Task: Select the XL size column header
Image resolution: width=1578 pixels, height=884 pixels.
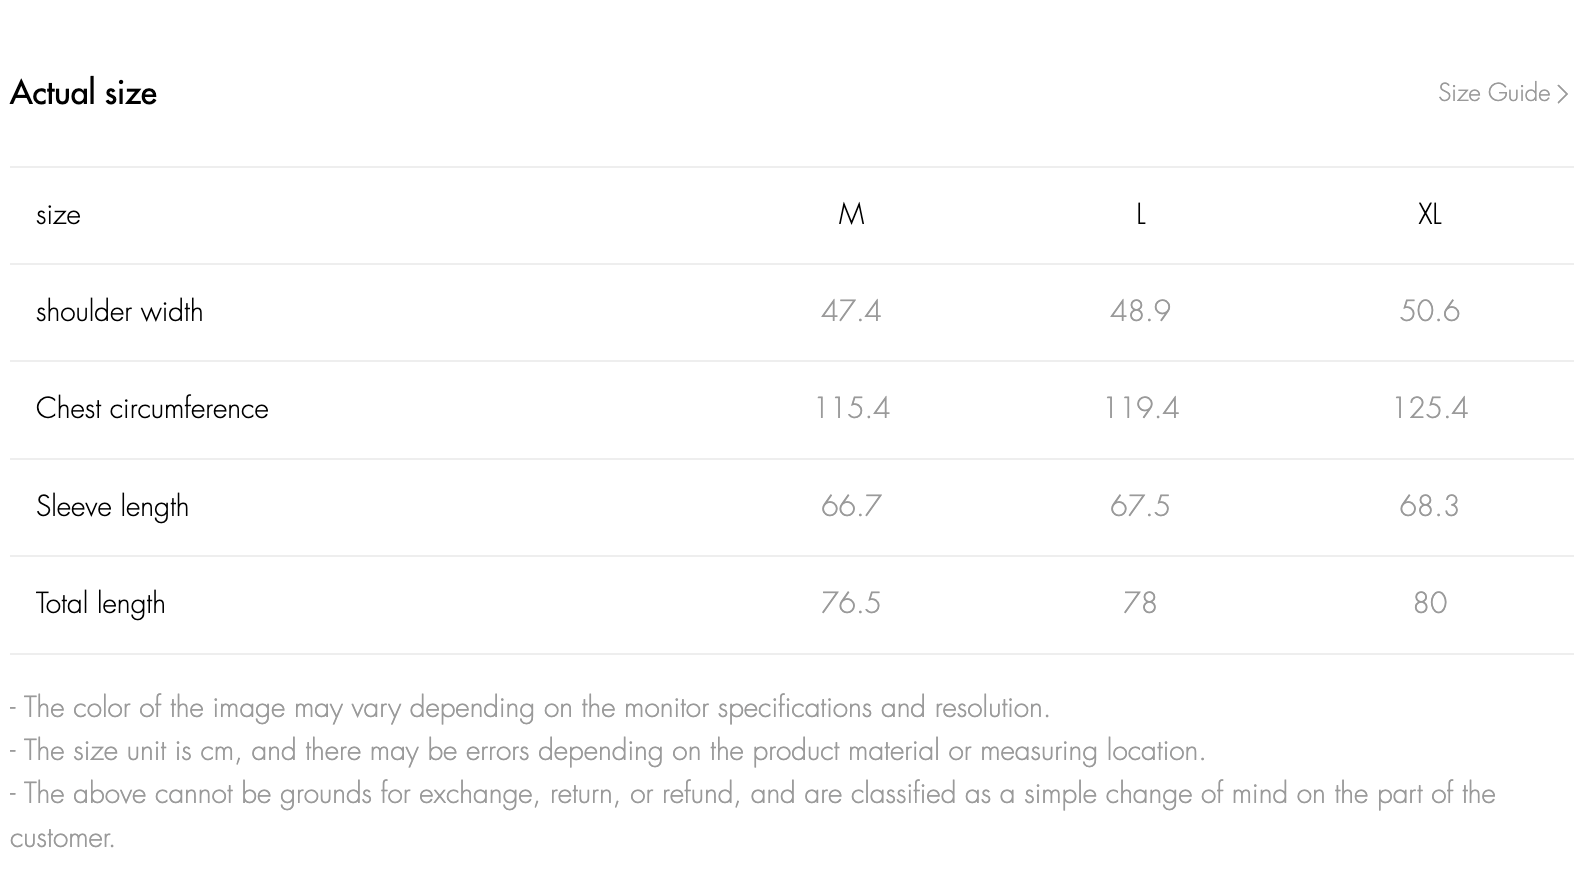Action: (x=1429, y=214)
